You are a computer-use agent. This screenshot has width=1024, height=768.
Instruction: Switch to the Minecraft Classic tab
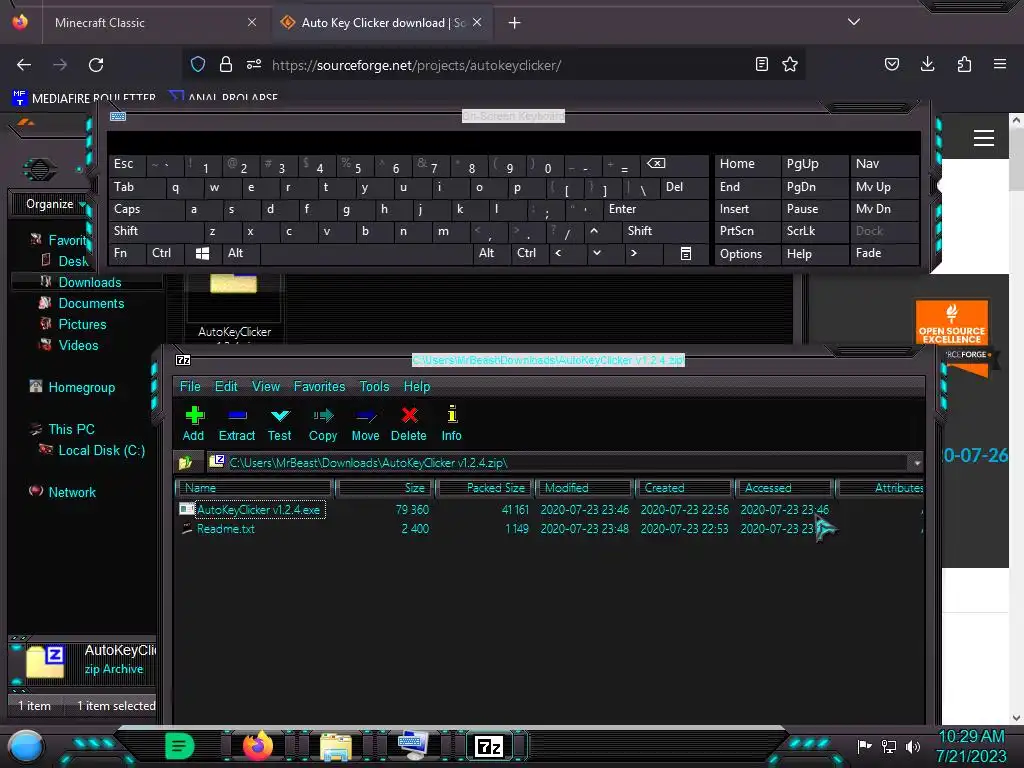click(154, 23)
